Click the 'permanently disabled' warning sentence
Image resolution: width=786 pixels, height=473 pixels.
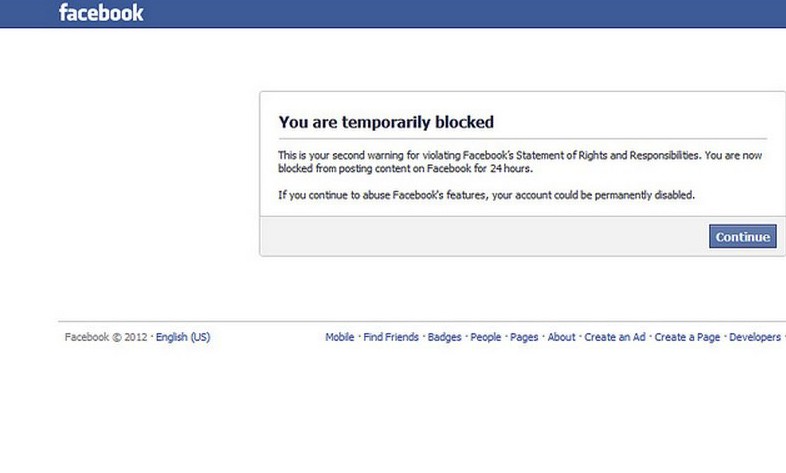(486, 195)
